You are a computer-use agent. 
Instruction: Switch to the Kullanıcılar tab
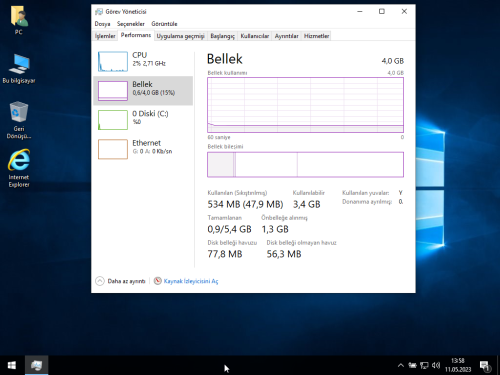(255, 36)
